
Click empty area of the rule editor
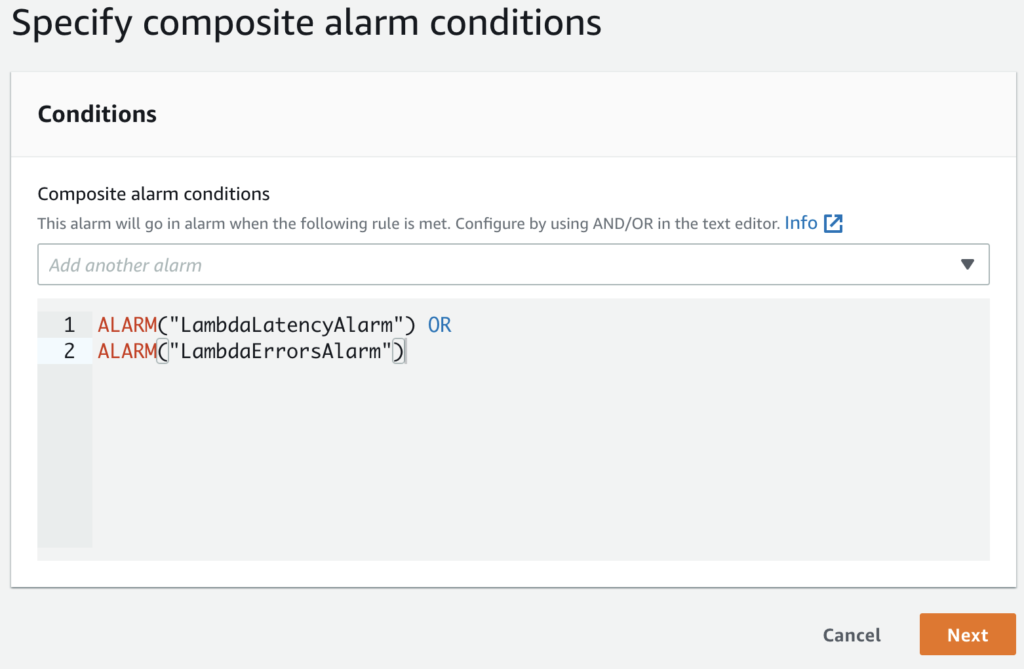(541, 457)
